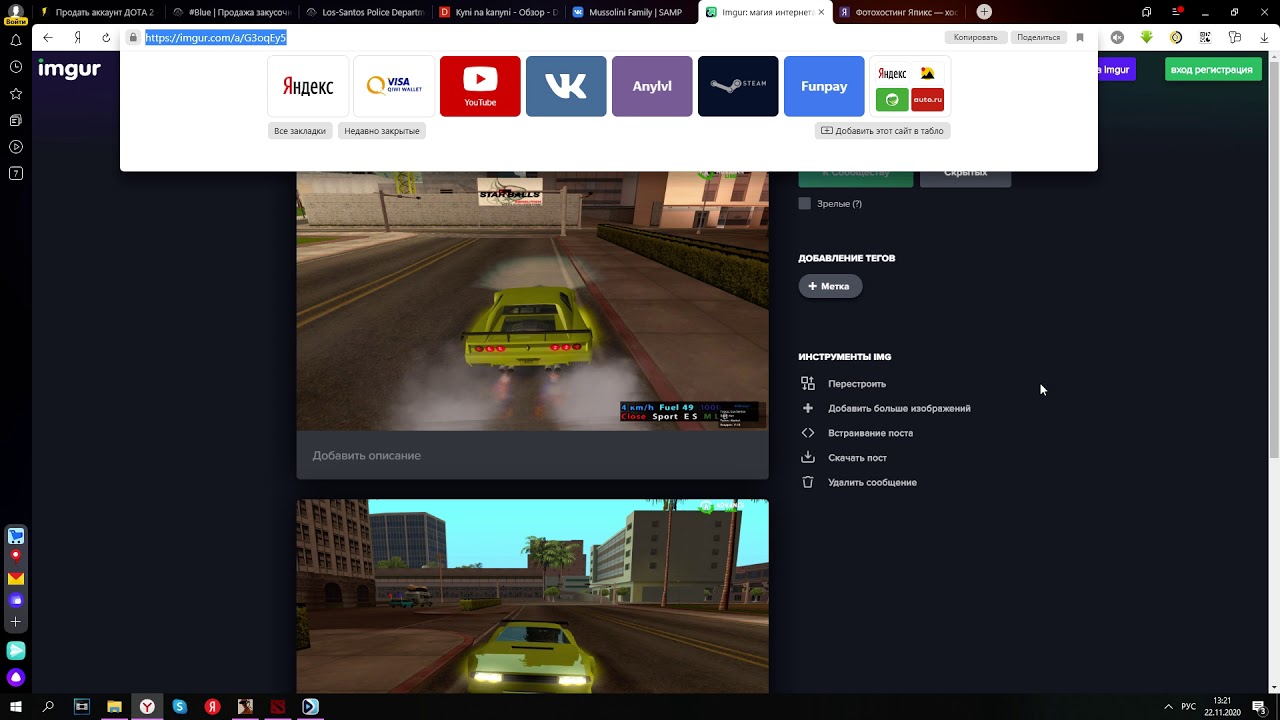Image resolution: width=1280 pixels, height=720 pixels.
Task: Open the Yandex tile in the tableau
Action: click(x=308, y=86)
